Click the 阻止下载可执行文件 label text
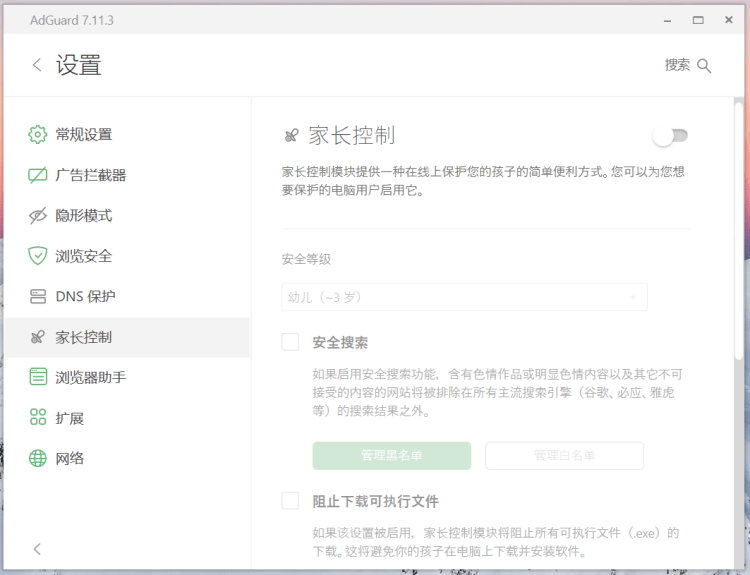750x575 pixels. coord(375,501)
